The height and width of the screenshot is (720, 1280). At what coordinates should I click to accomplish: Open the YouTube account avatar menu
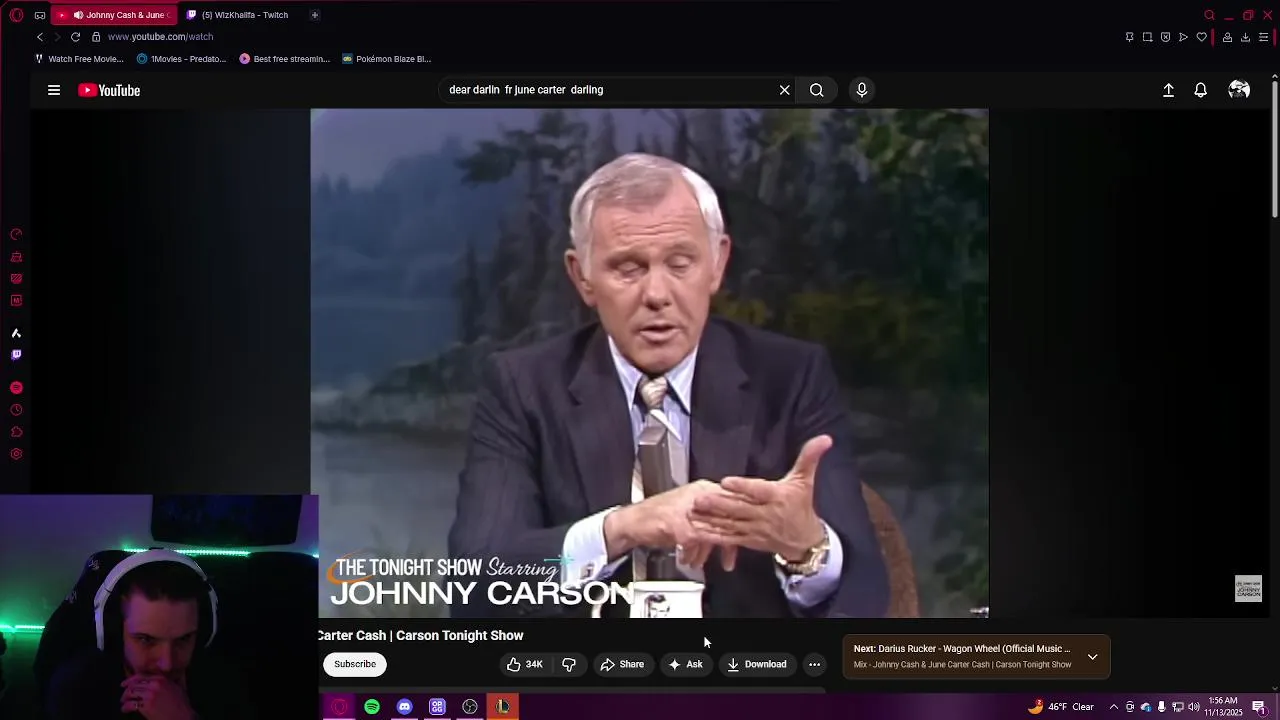point(1239,90)
